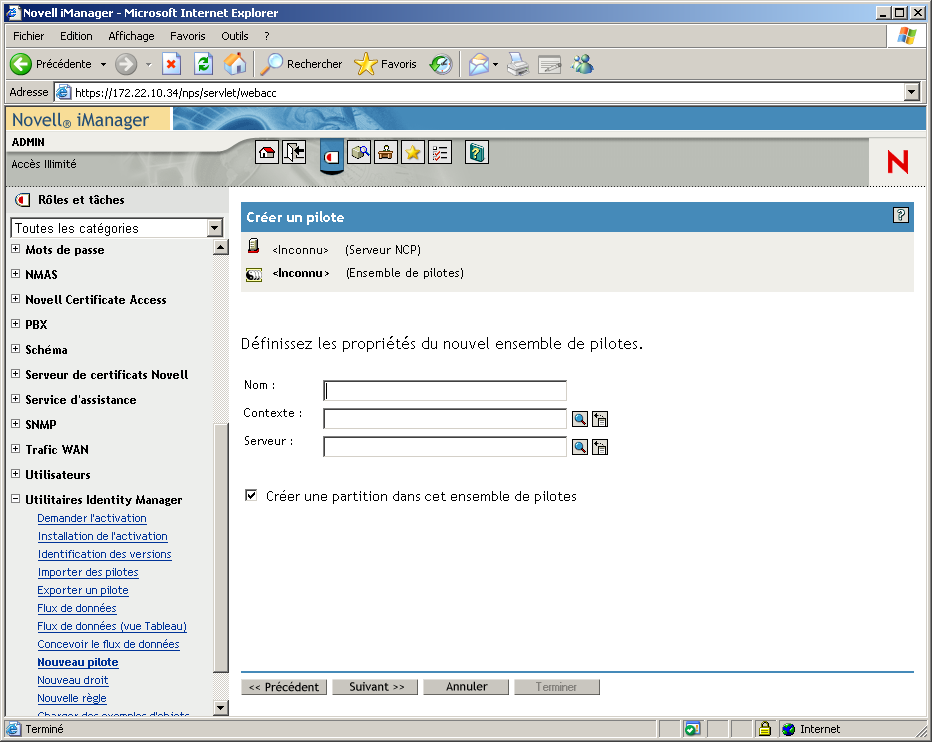The height and width of the screenshot is (742, 932).
Task: Type a name in the Nom field
Action: (444, 390)
